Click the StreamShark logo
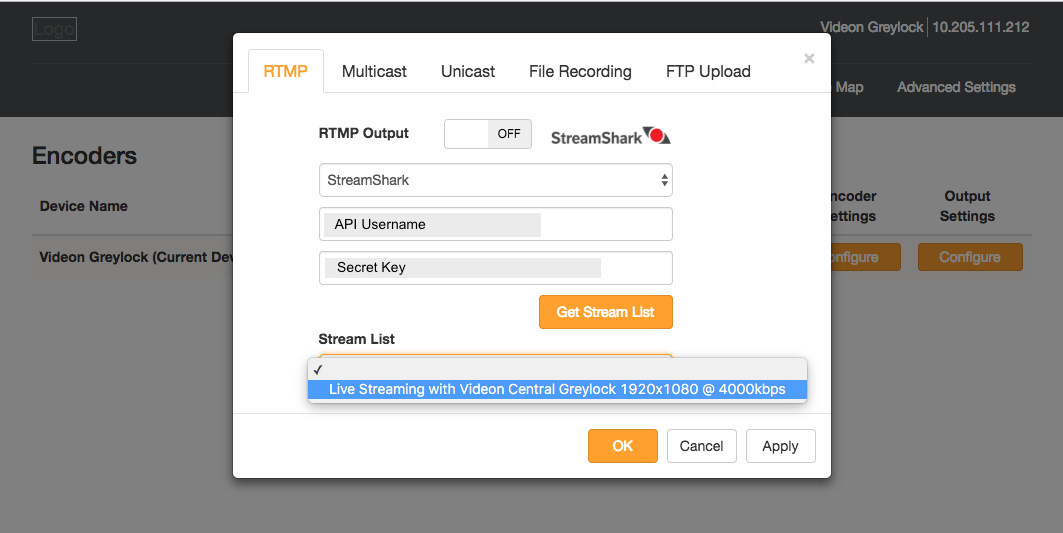 tap(610, 136)
